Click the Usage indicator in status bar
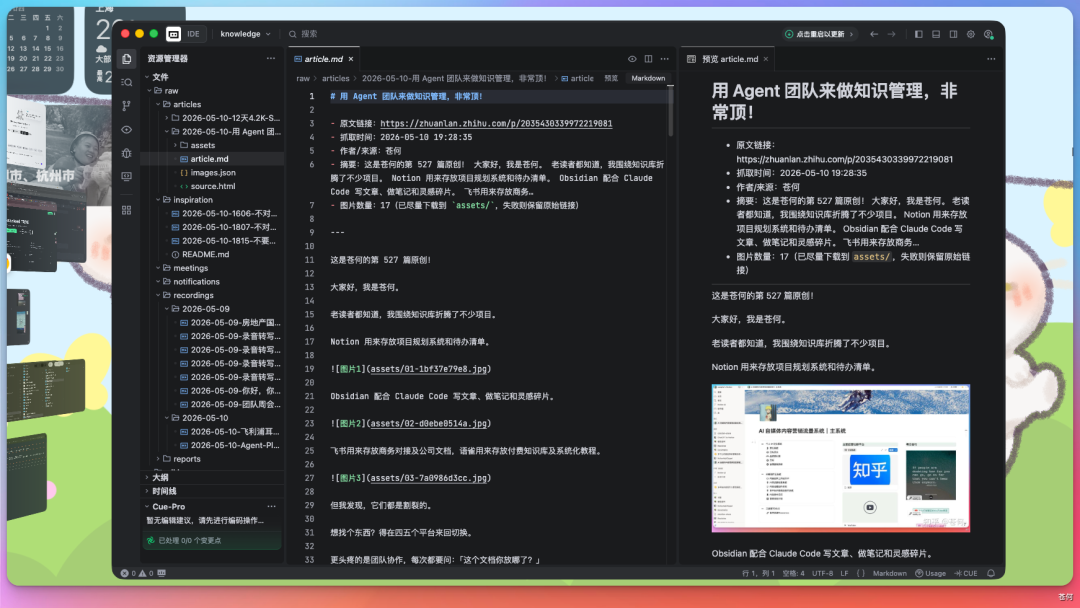Image resolution: width=1080 pixels, height=608 pixels. [931, 573]
